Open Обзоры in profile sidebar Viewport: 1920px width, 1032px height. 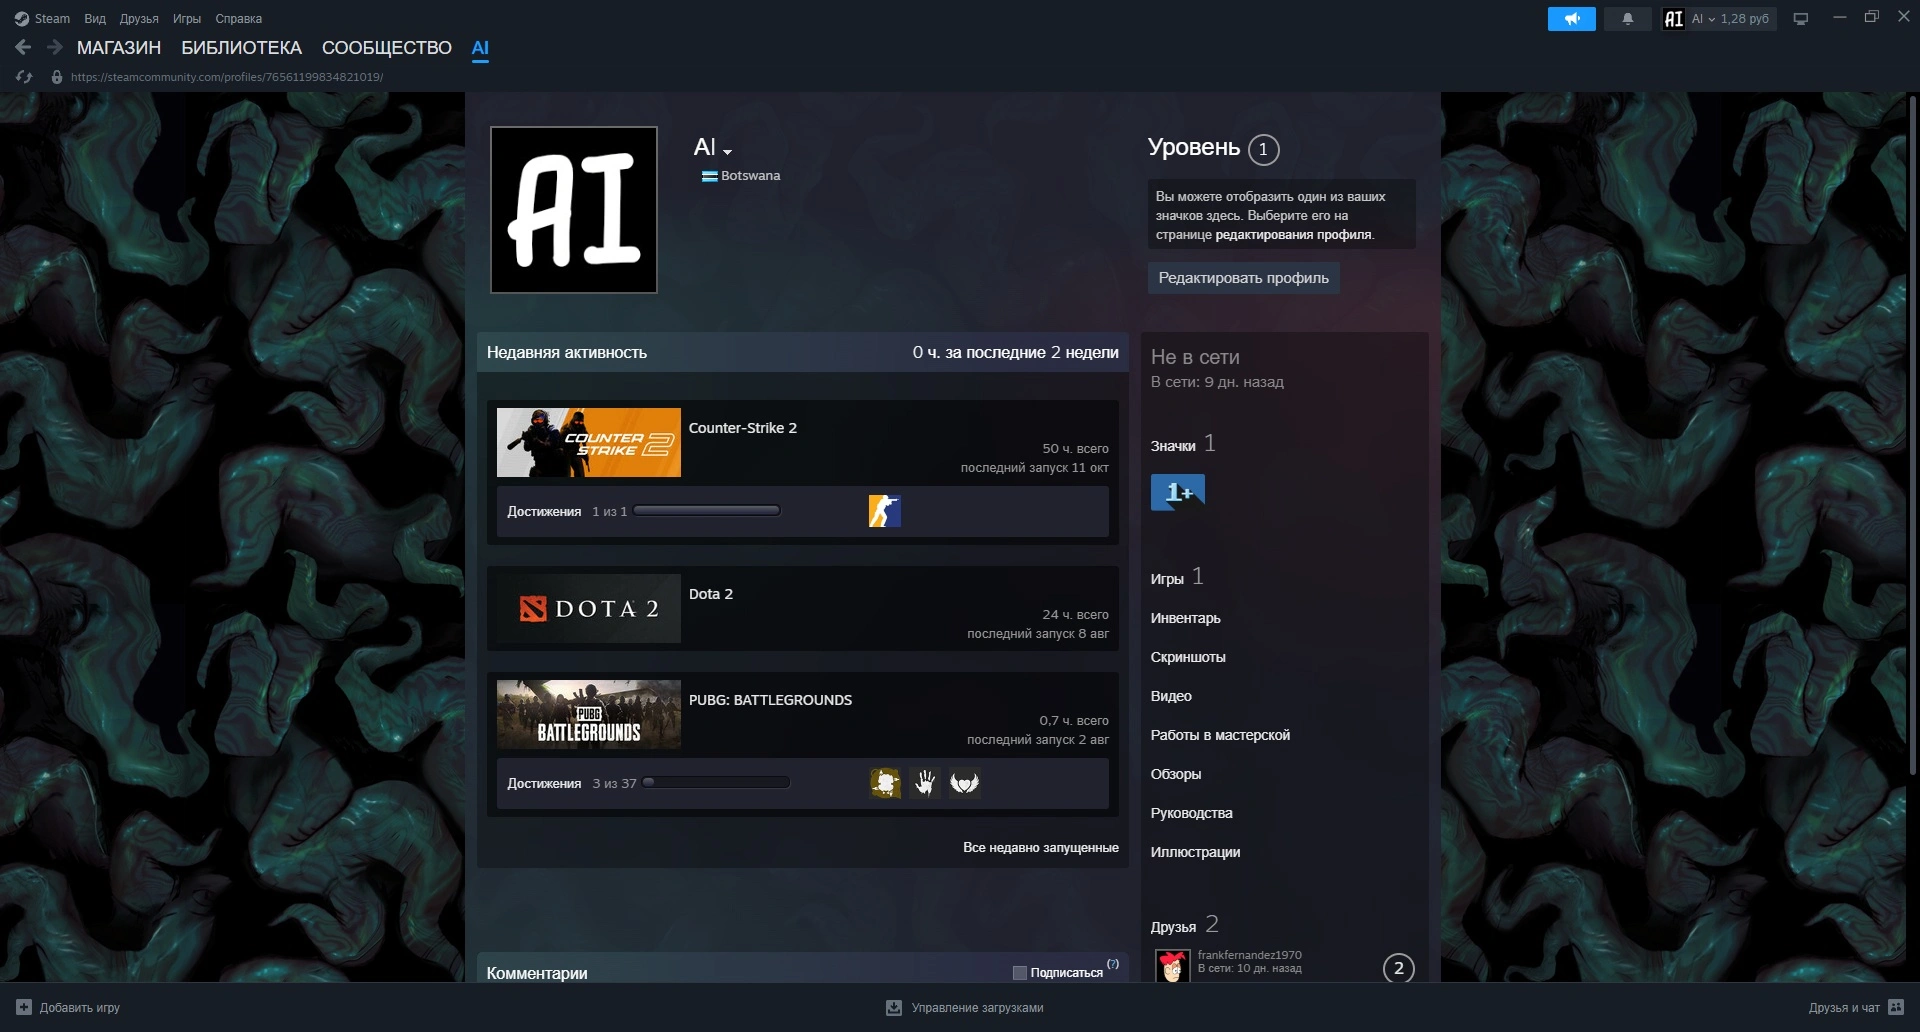1176,774
